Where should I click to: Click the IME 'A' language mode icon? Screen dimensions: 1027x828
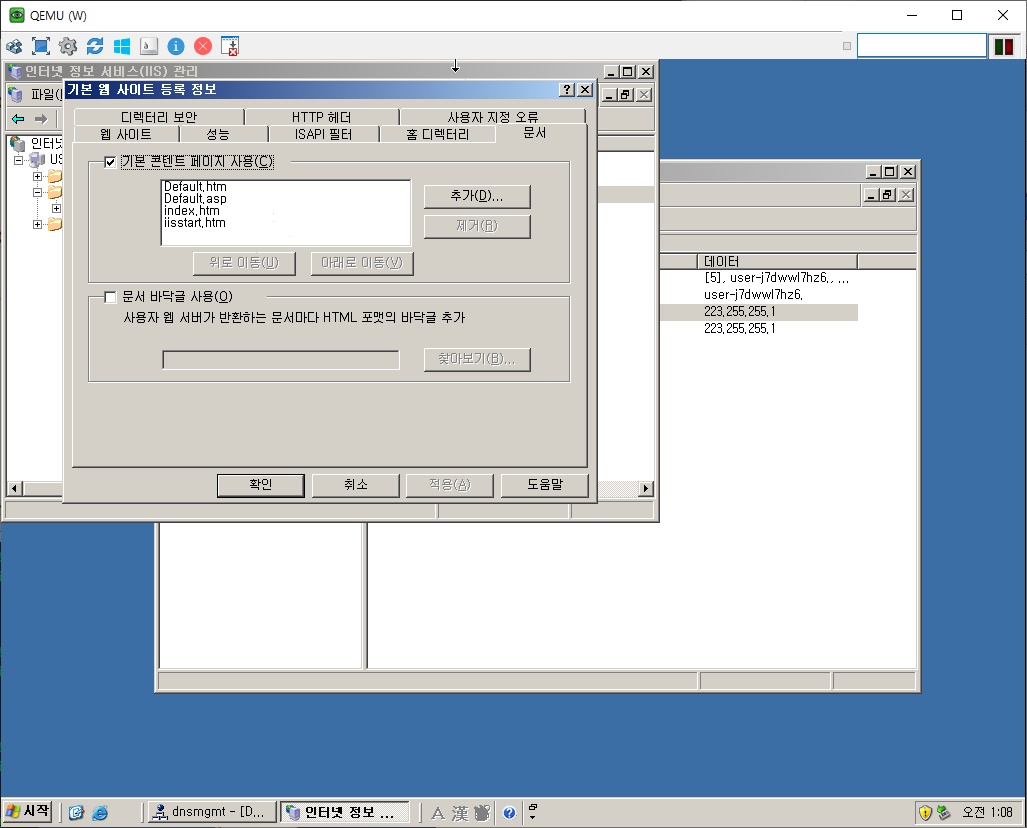(438, 814)
